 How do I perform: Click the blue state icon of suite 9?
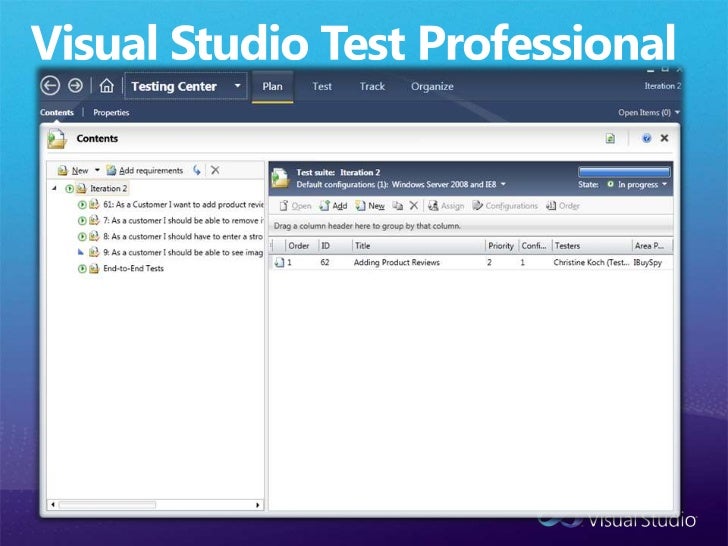pos(81,252)
